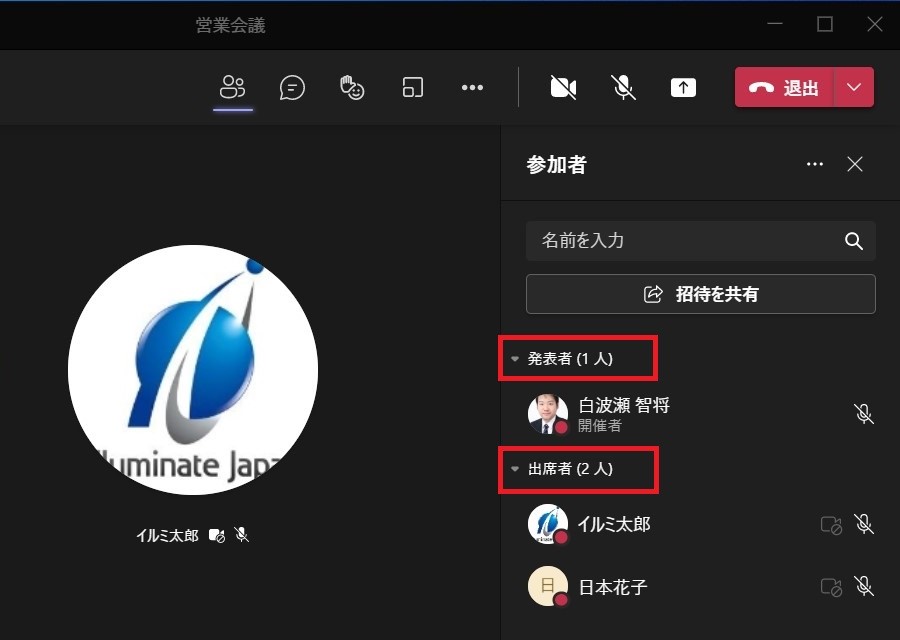
Task: Minimize the 営業会議 window
Action: [x=775, y=24]
